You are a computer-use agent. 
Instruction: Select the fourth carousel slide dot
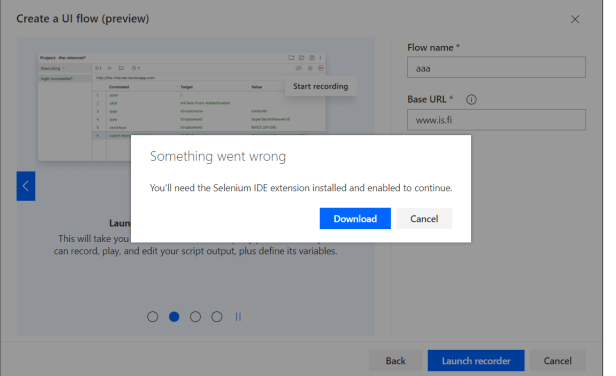pyautogui.click(x=216, y=317)
